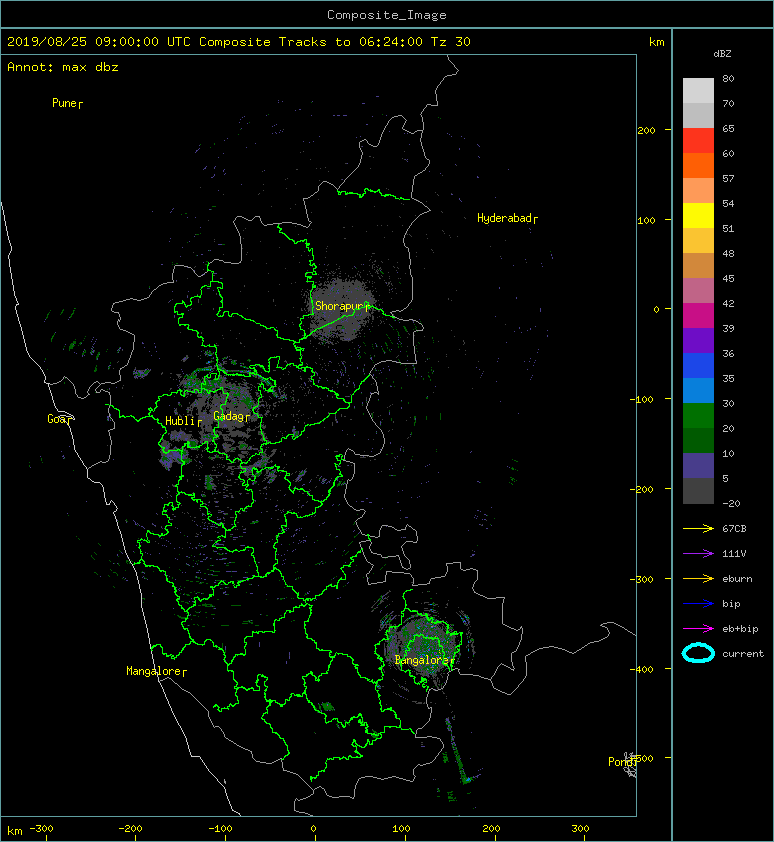Click the cyan 'current' ellipse icon
The width and height of the screenshot is (774, 842).
pyautogui.click(x=698, y=653)
